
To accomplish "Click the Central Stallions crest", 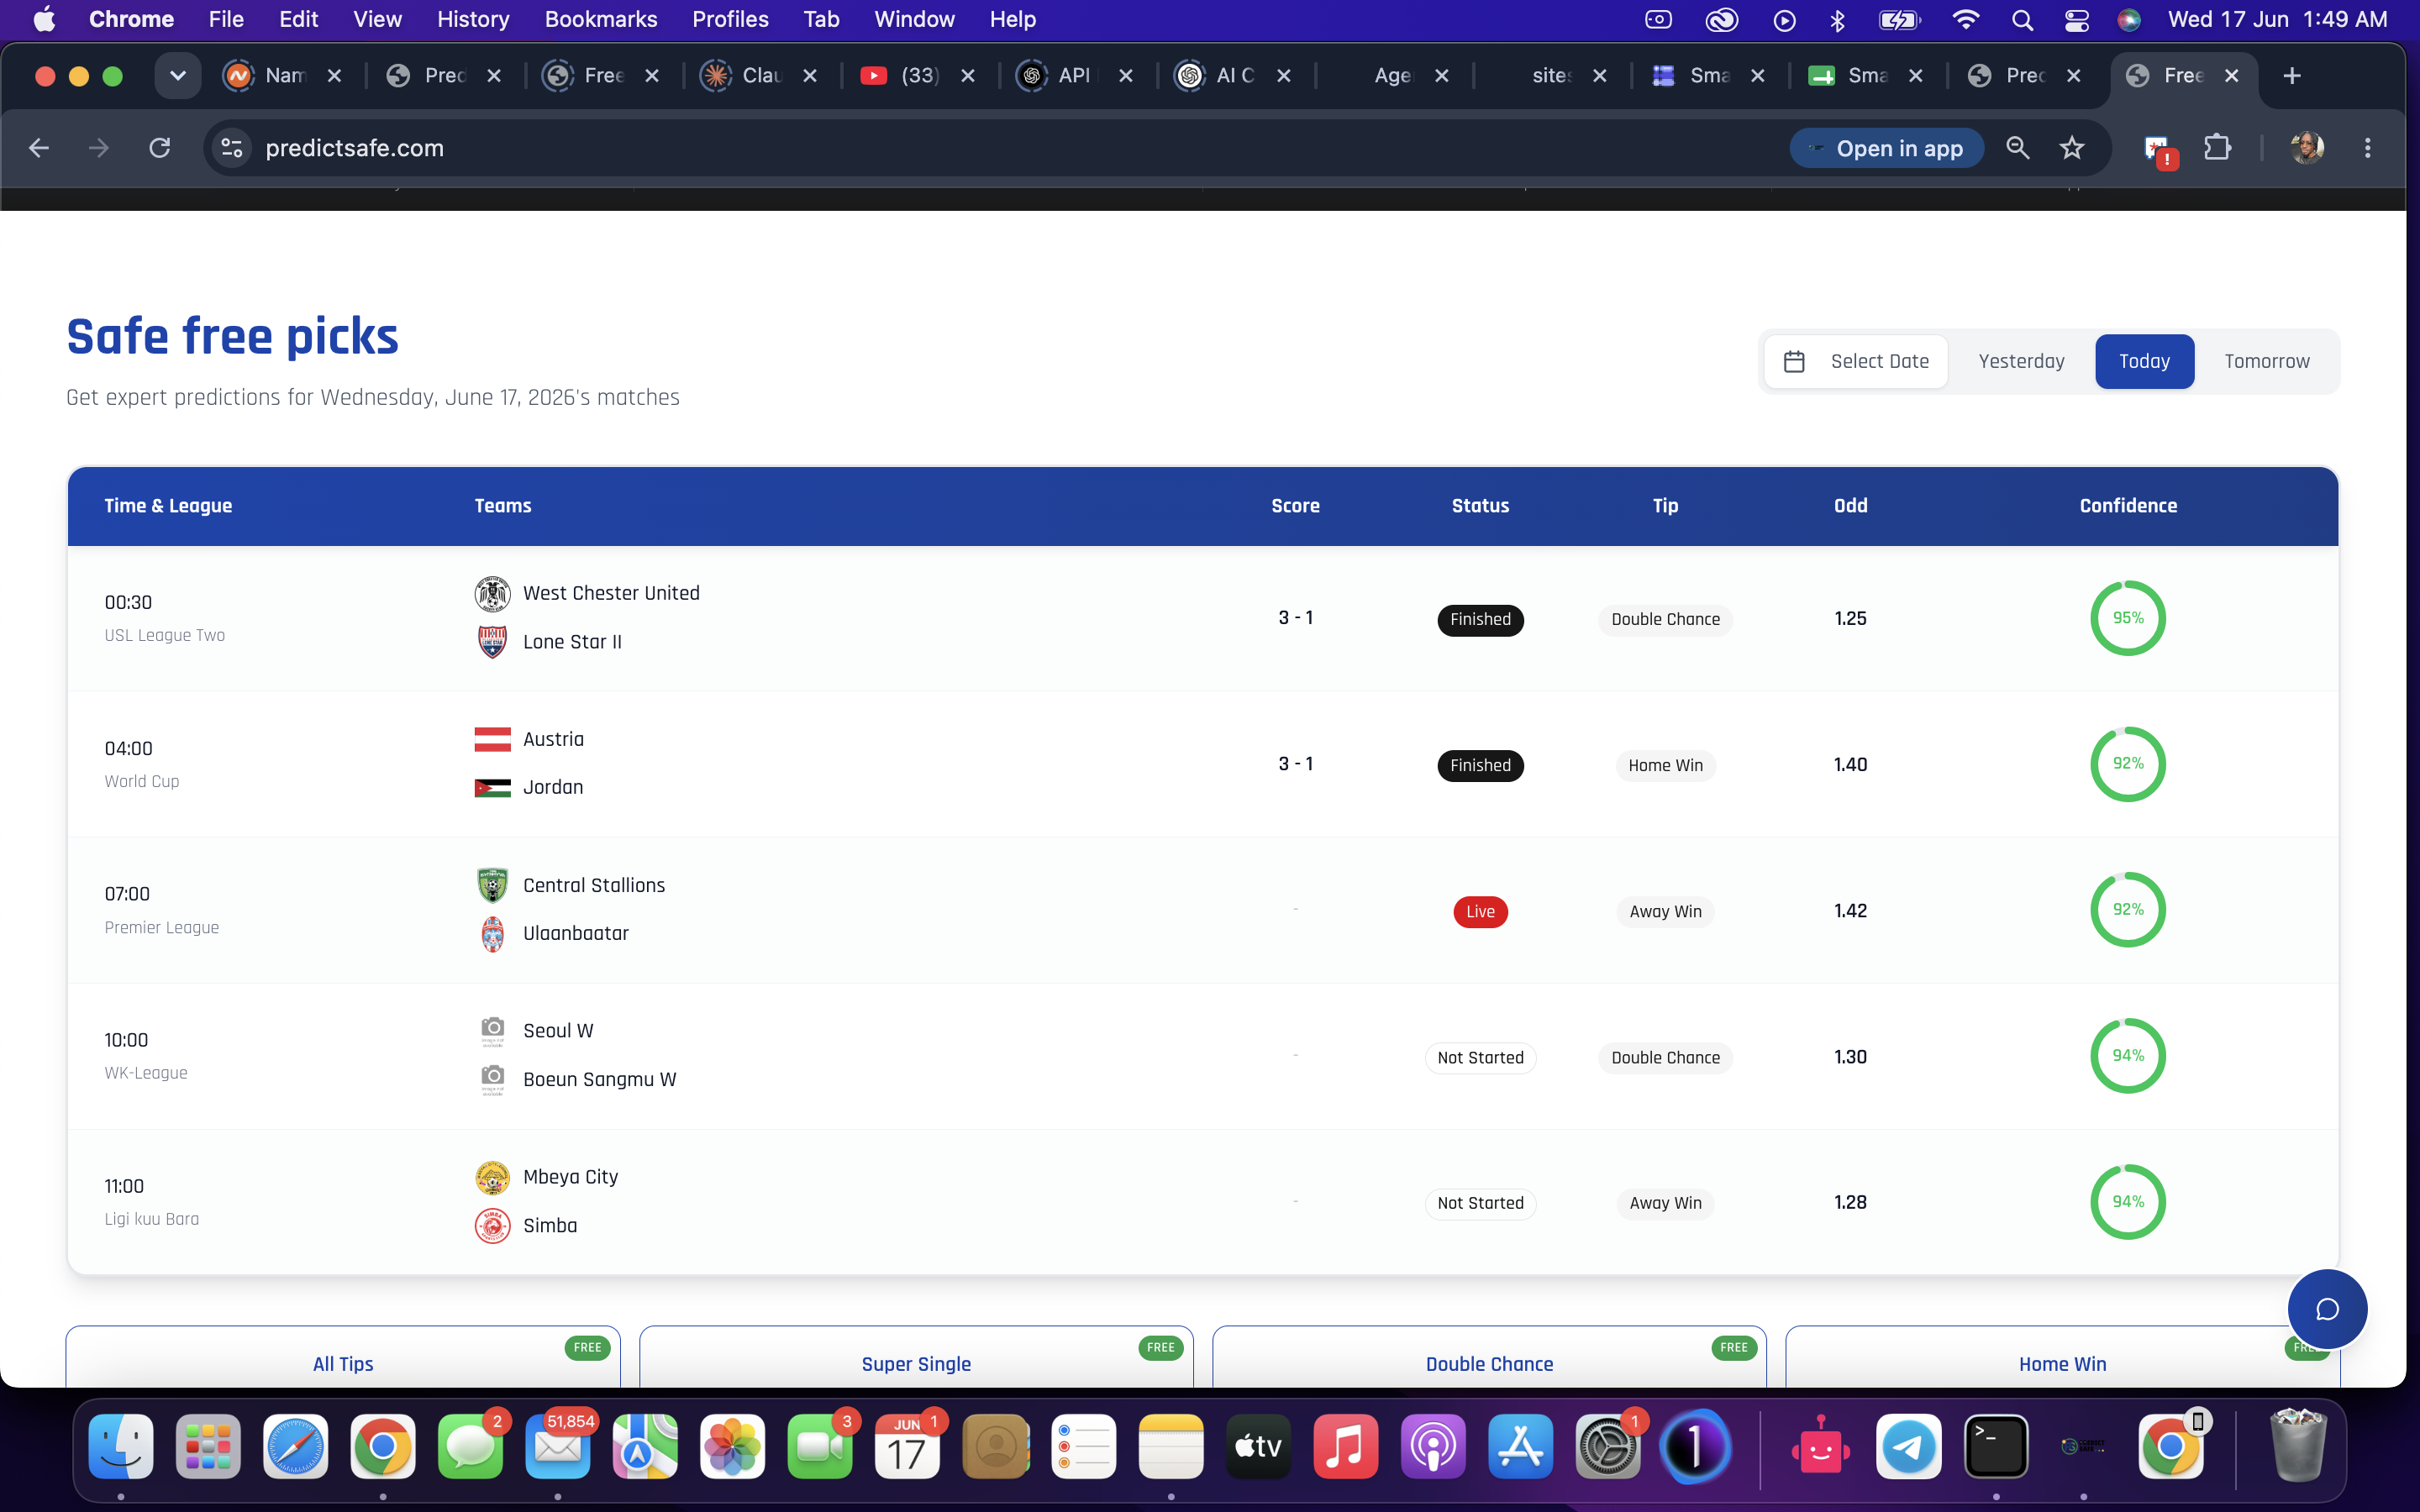I will coord(492,885).
